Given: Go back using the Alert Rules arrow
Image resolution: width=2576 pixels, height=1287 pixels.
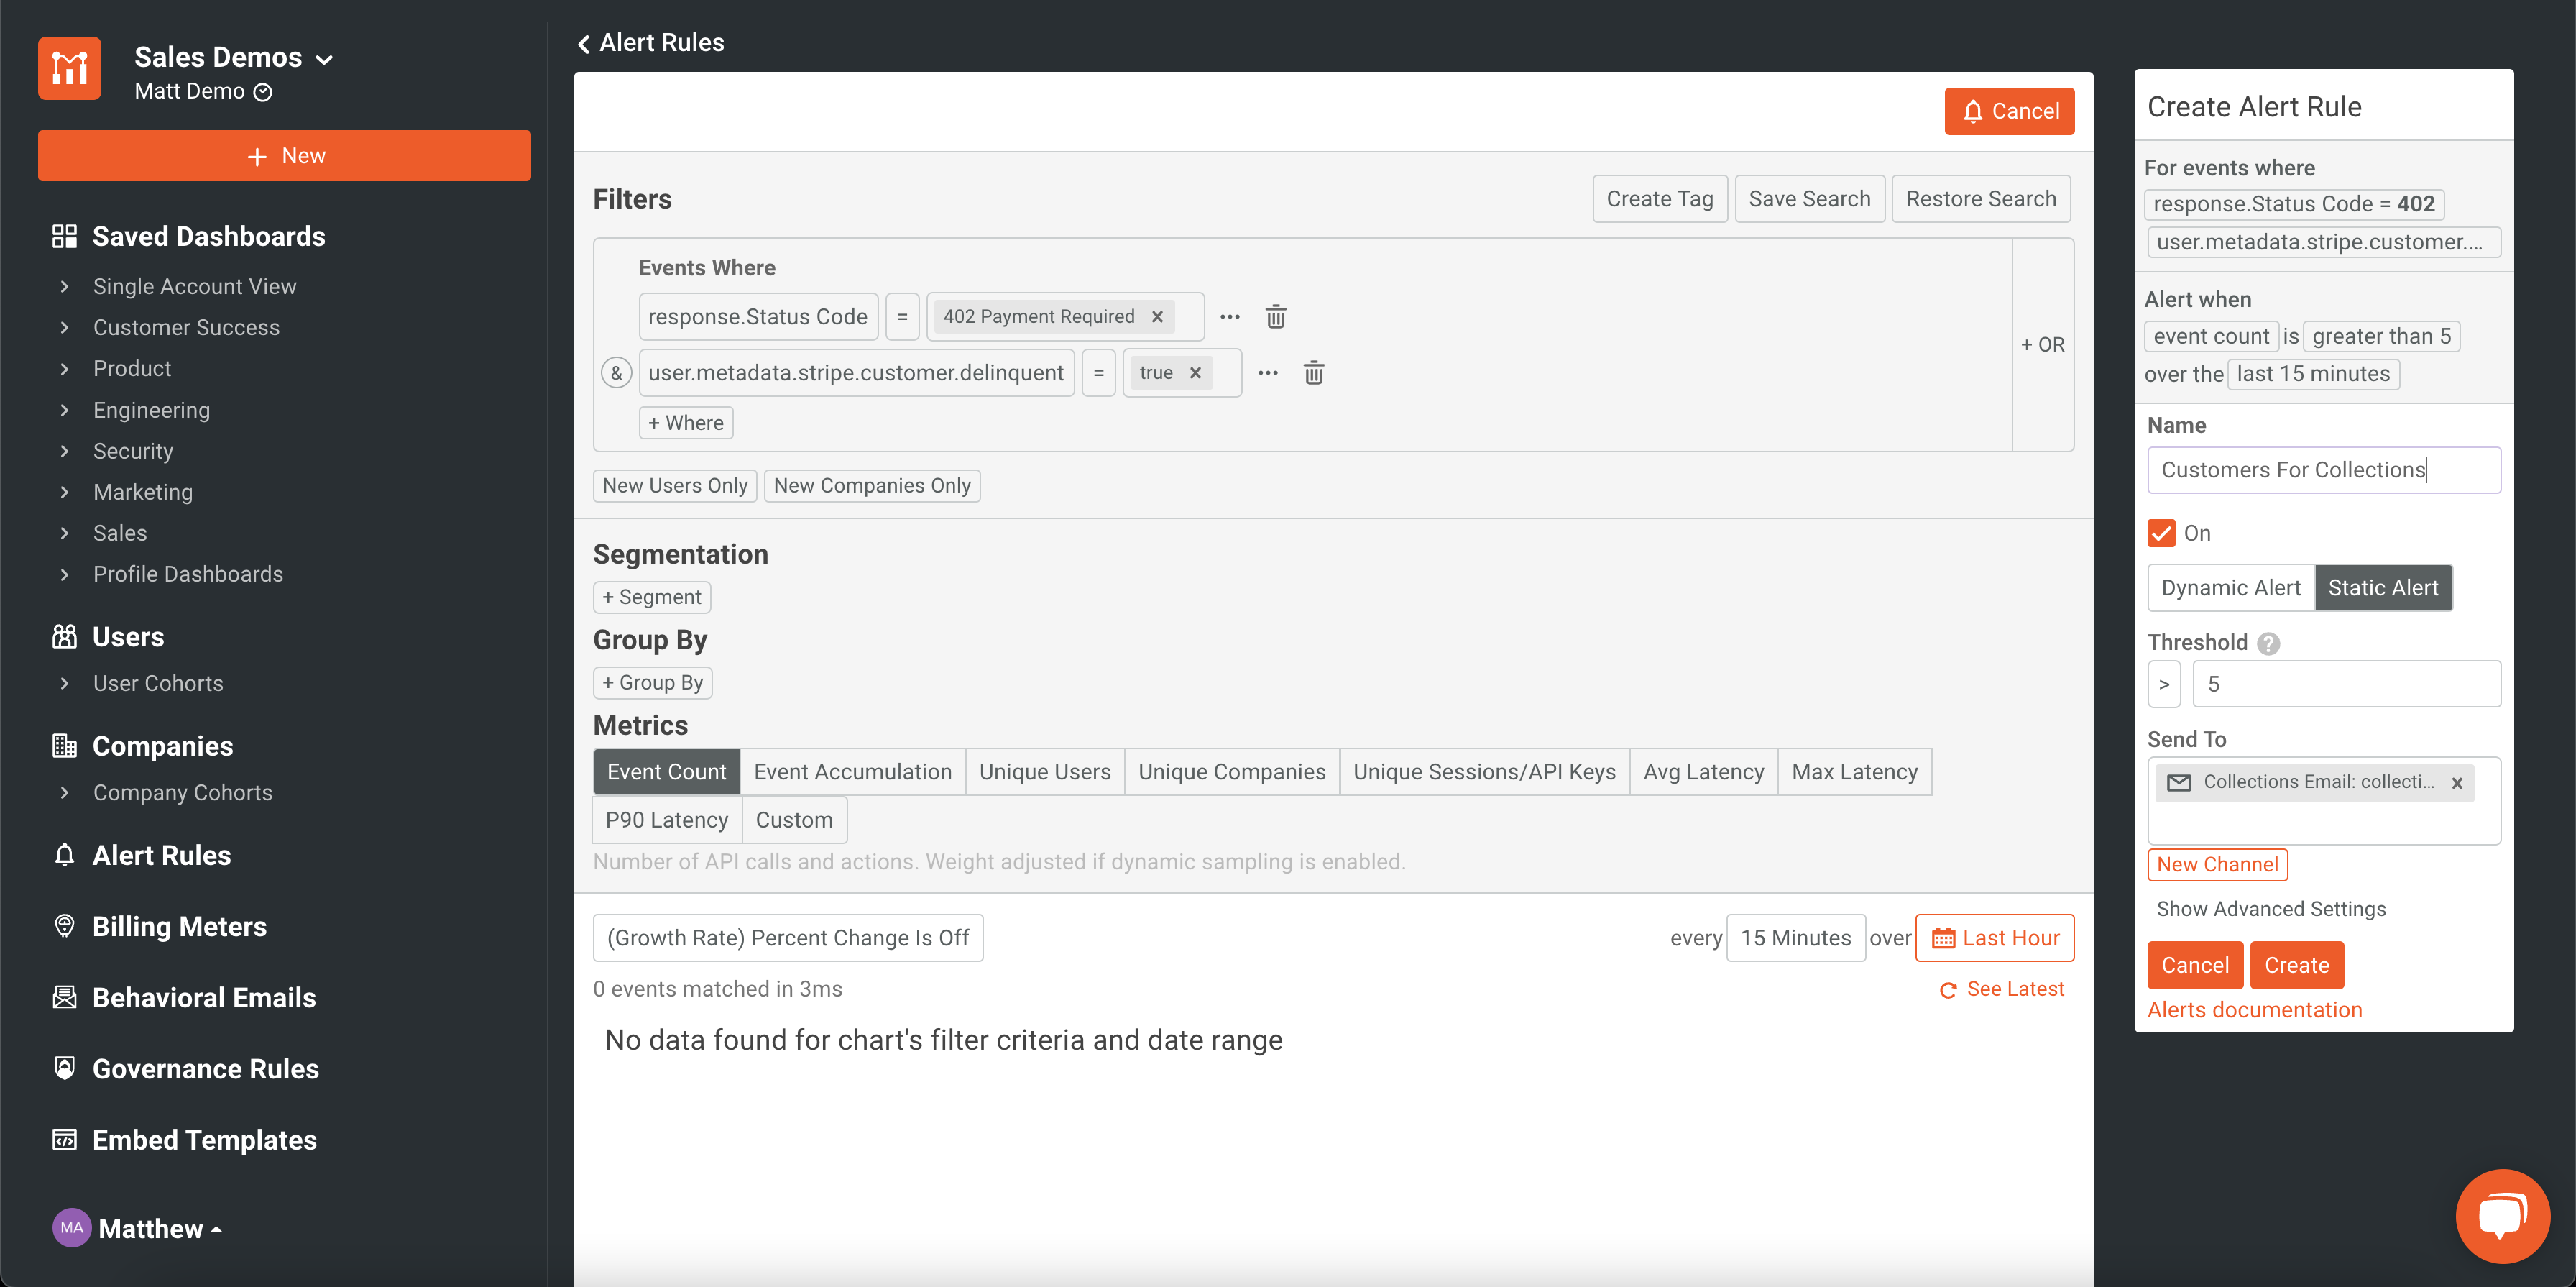Looking at the screenshot, I should point(584,43).
